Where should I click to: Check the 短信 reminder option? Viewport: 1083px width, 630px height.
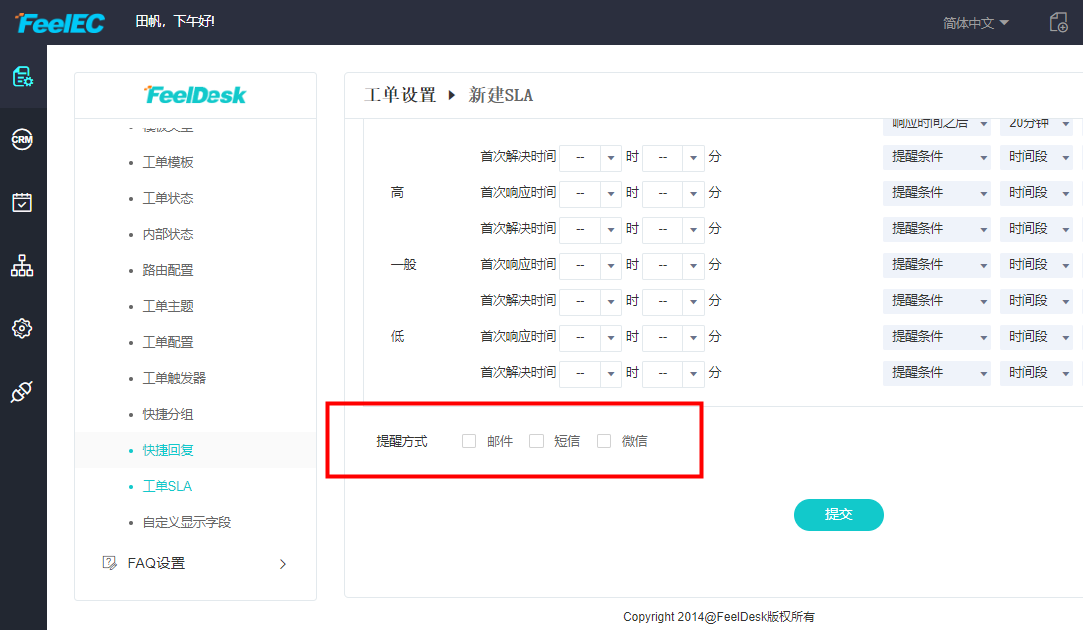(x=536, y=440)
